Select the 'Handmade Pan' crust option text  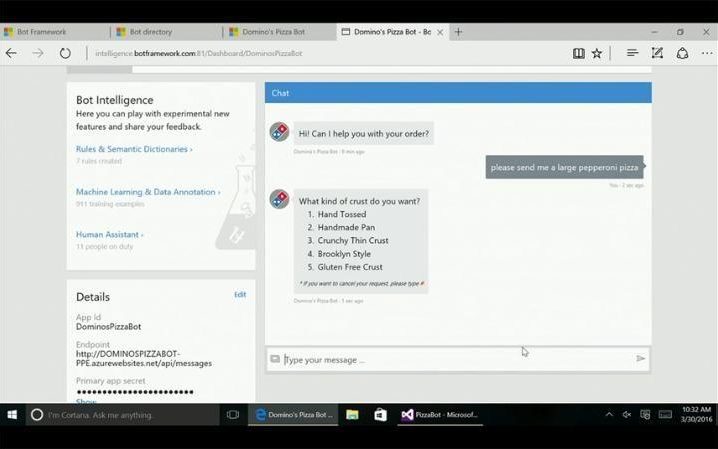pos(346,227)
